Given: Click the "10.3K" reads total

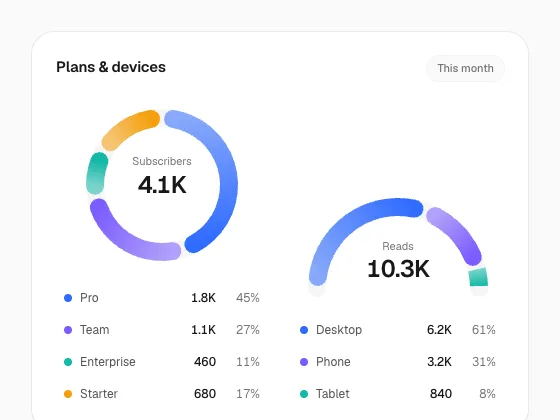Looking at the screenshot, I should (398, 269).
